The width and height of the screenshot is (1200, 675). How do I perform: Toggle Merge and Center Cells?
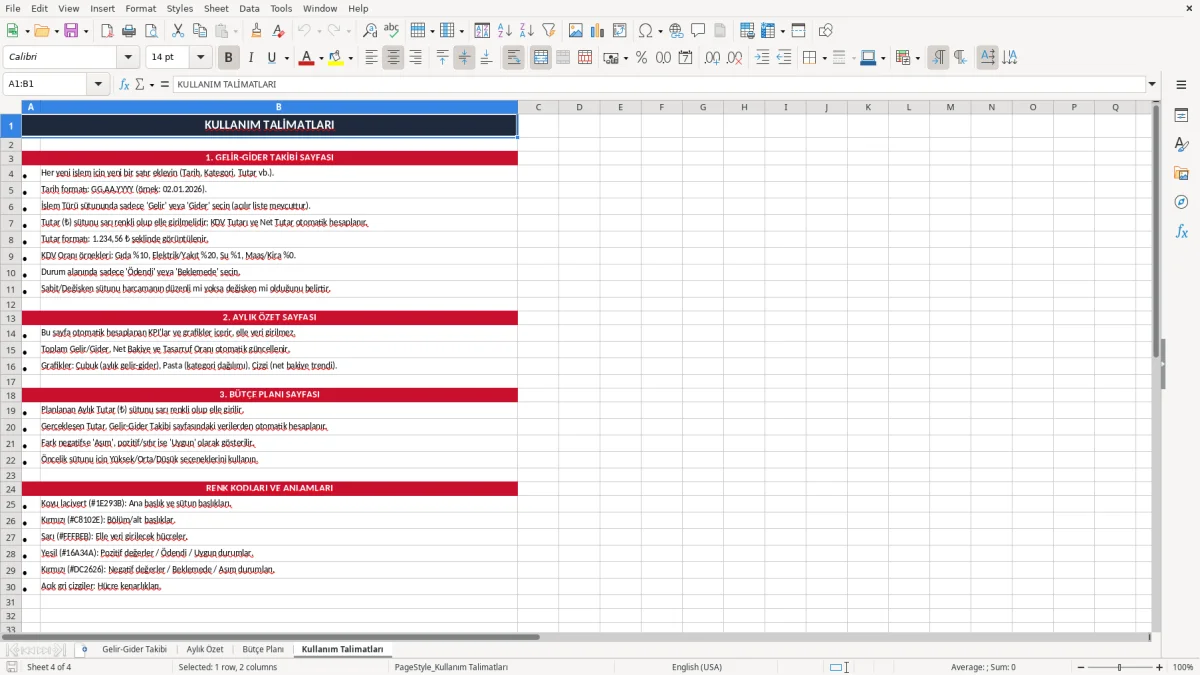pos(541,58)
